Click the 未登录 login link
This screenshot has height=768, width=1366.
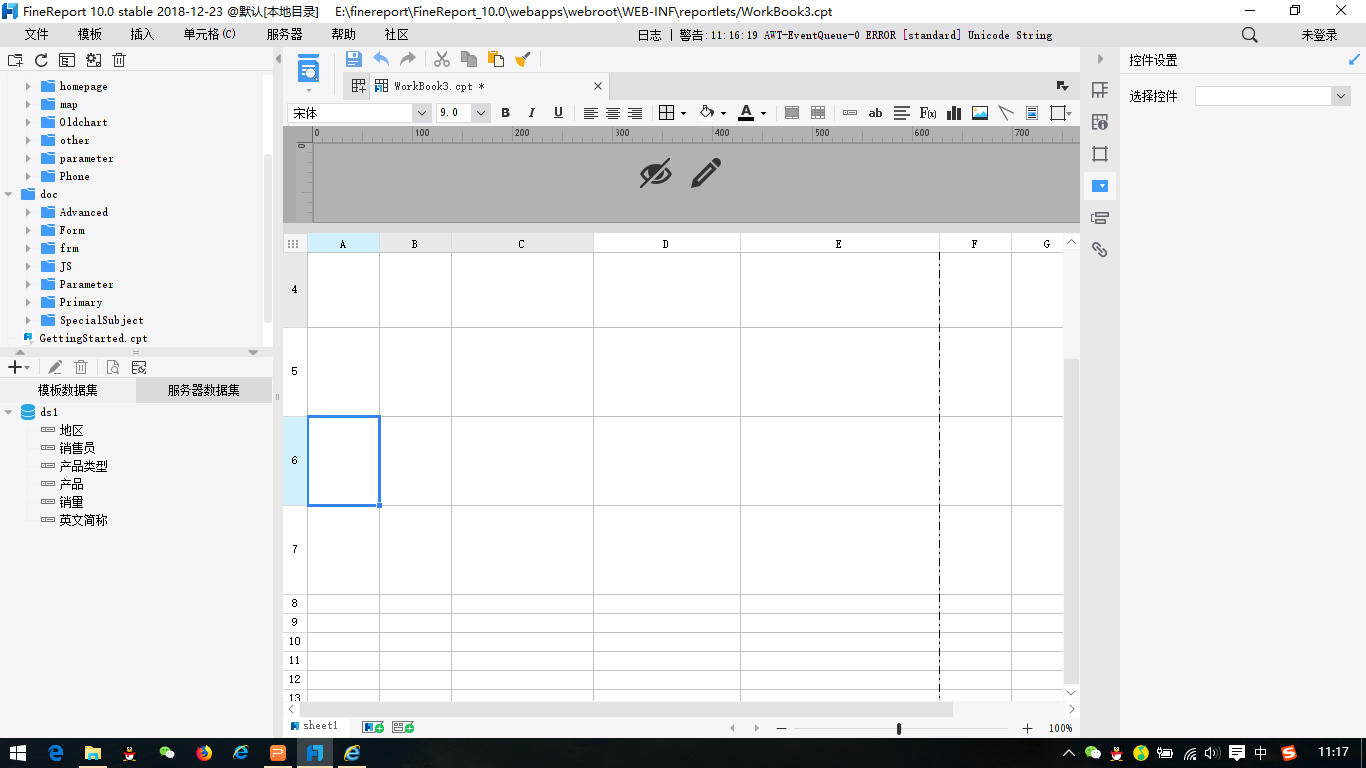point(1319,34)
